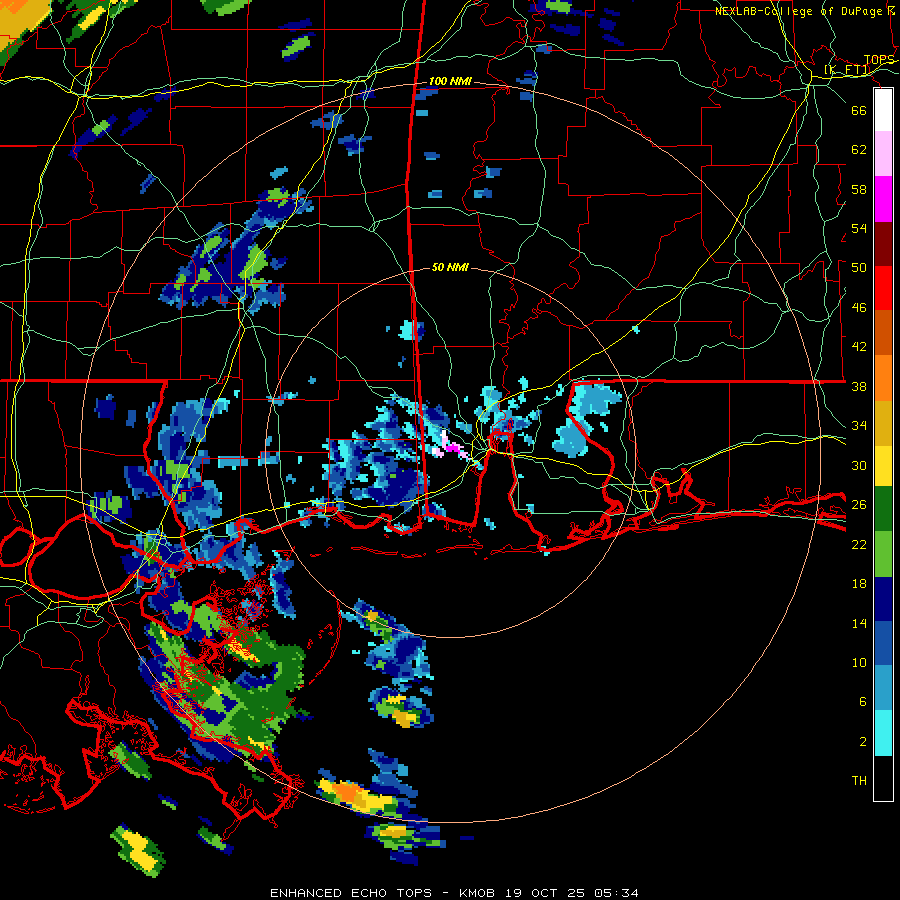Click the 100 NMI range ring label
The height and width of the screenshot is (900, 900).
pos(450,82)
